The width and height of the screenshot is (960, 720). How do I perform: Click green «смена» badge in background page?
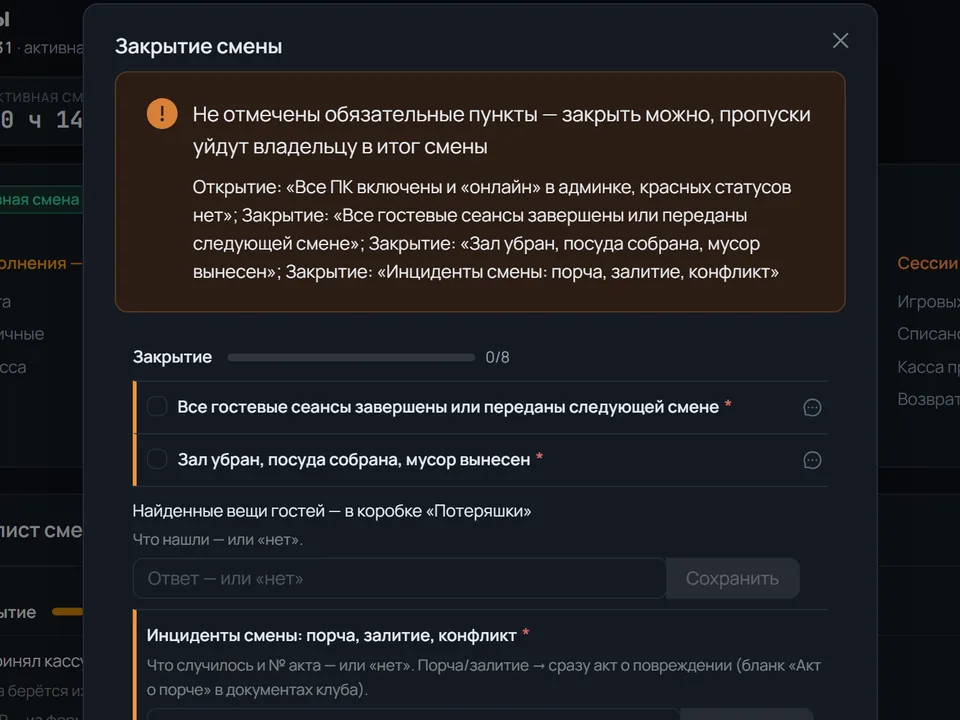coord(40,200)
